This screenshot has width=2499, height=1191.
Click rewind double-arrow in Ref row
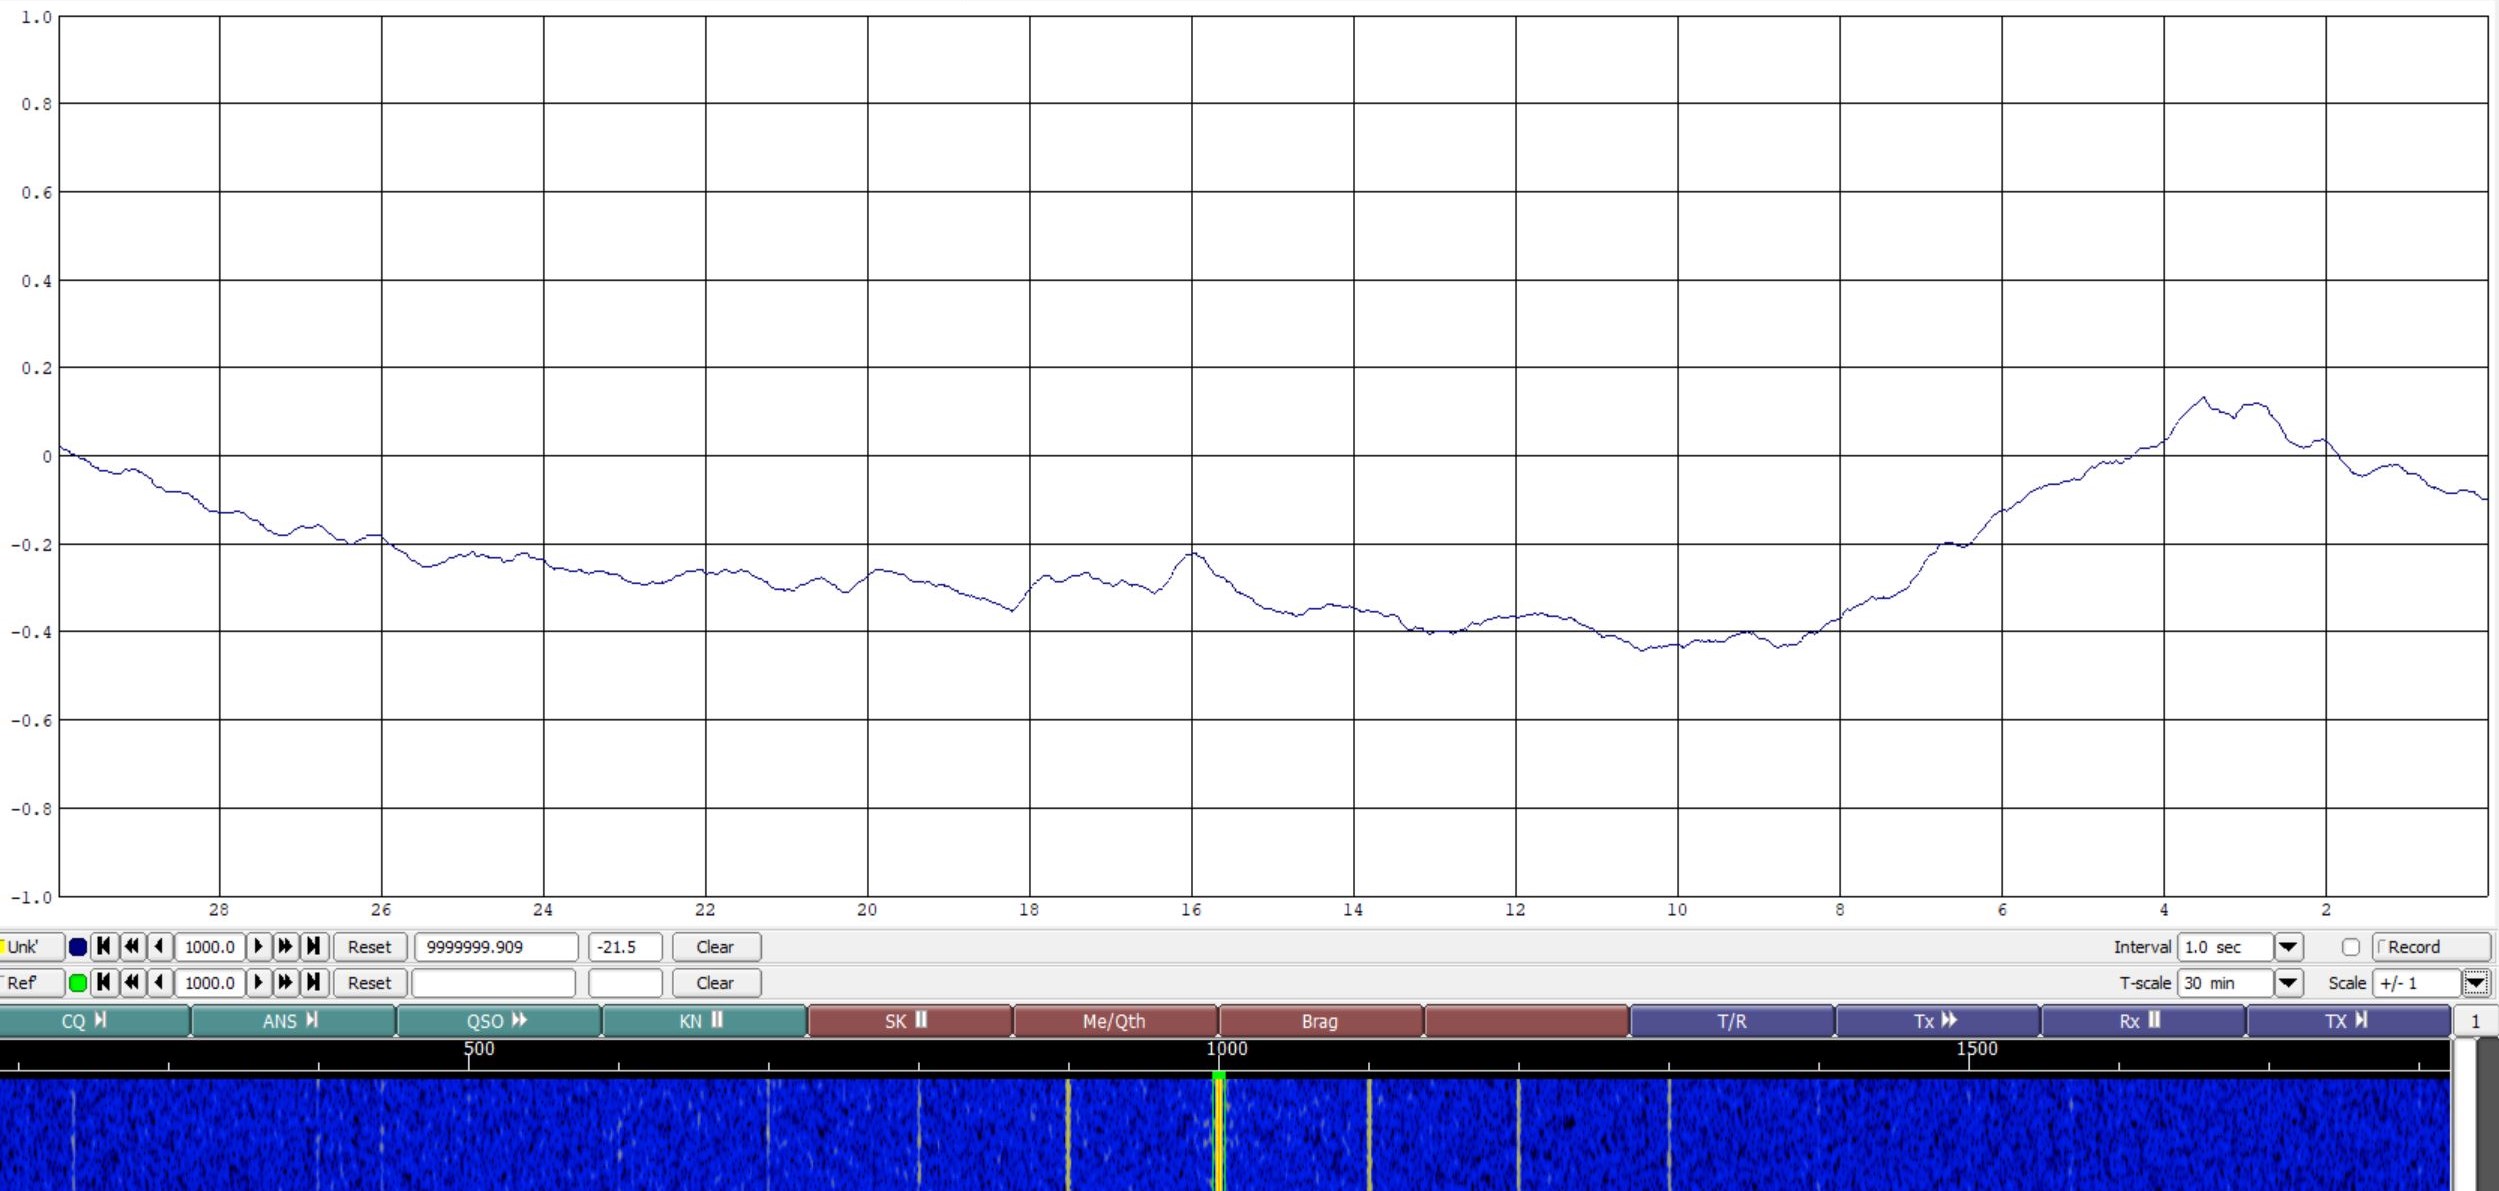tap(131, 982)
